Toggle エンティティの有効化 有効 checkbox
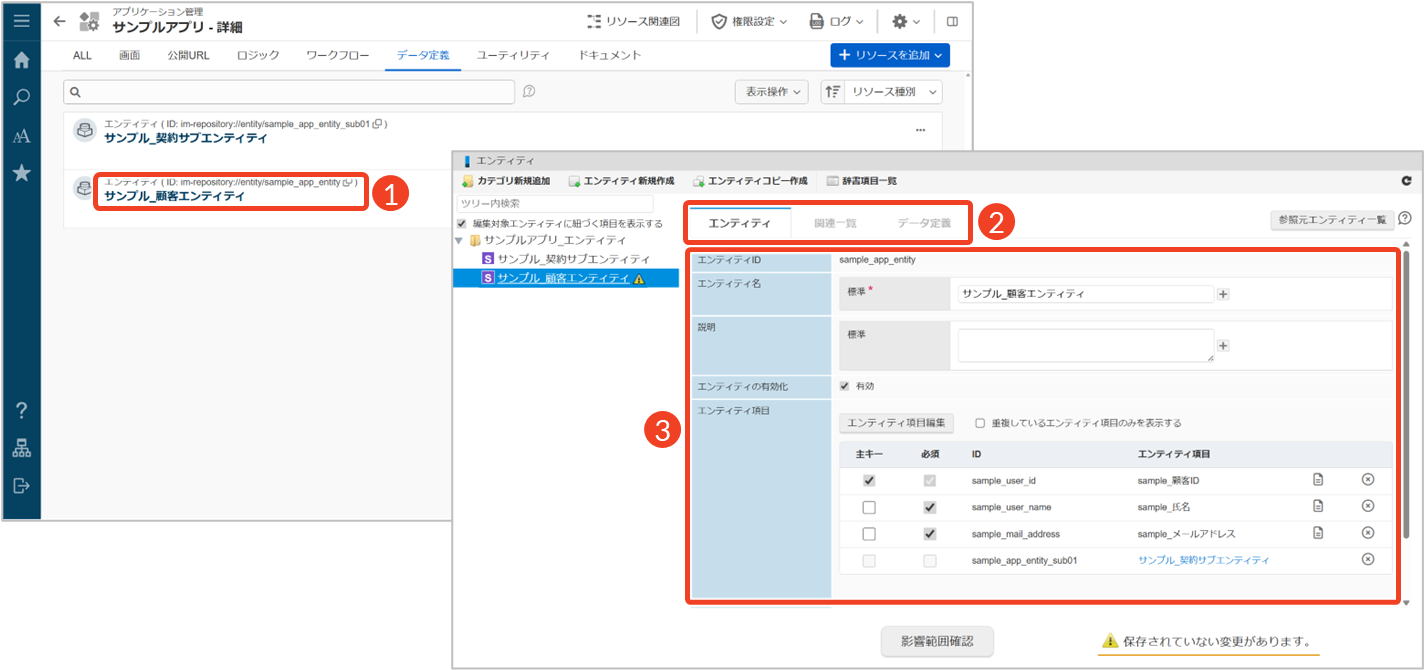Viewport: 1425px width, 670px height. click(845, 386)
